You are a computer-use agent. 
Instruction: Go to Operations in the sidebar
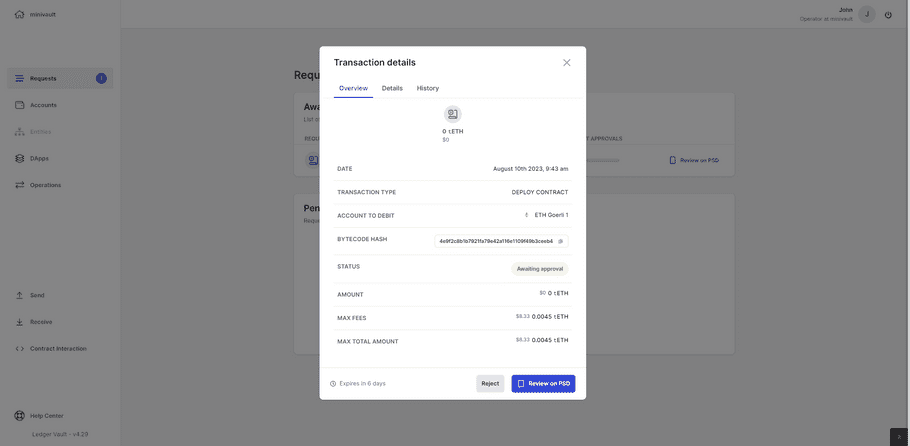[x=45, y=185]
